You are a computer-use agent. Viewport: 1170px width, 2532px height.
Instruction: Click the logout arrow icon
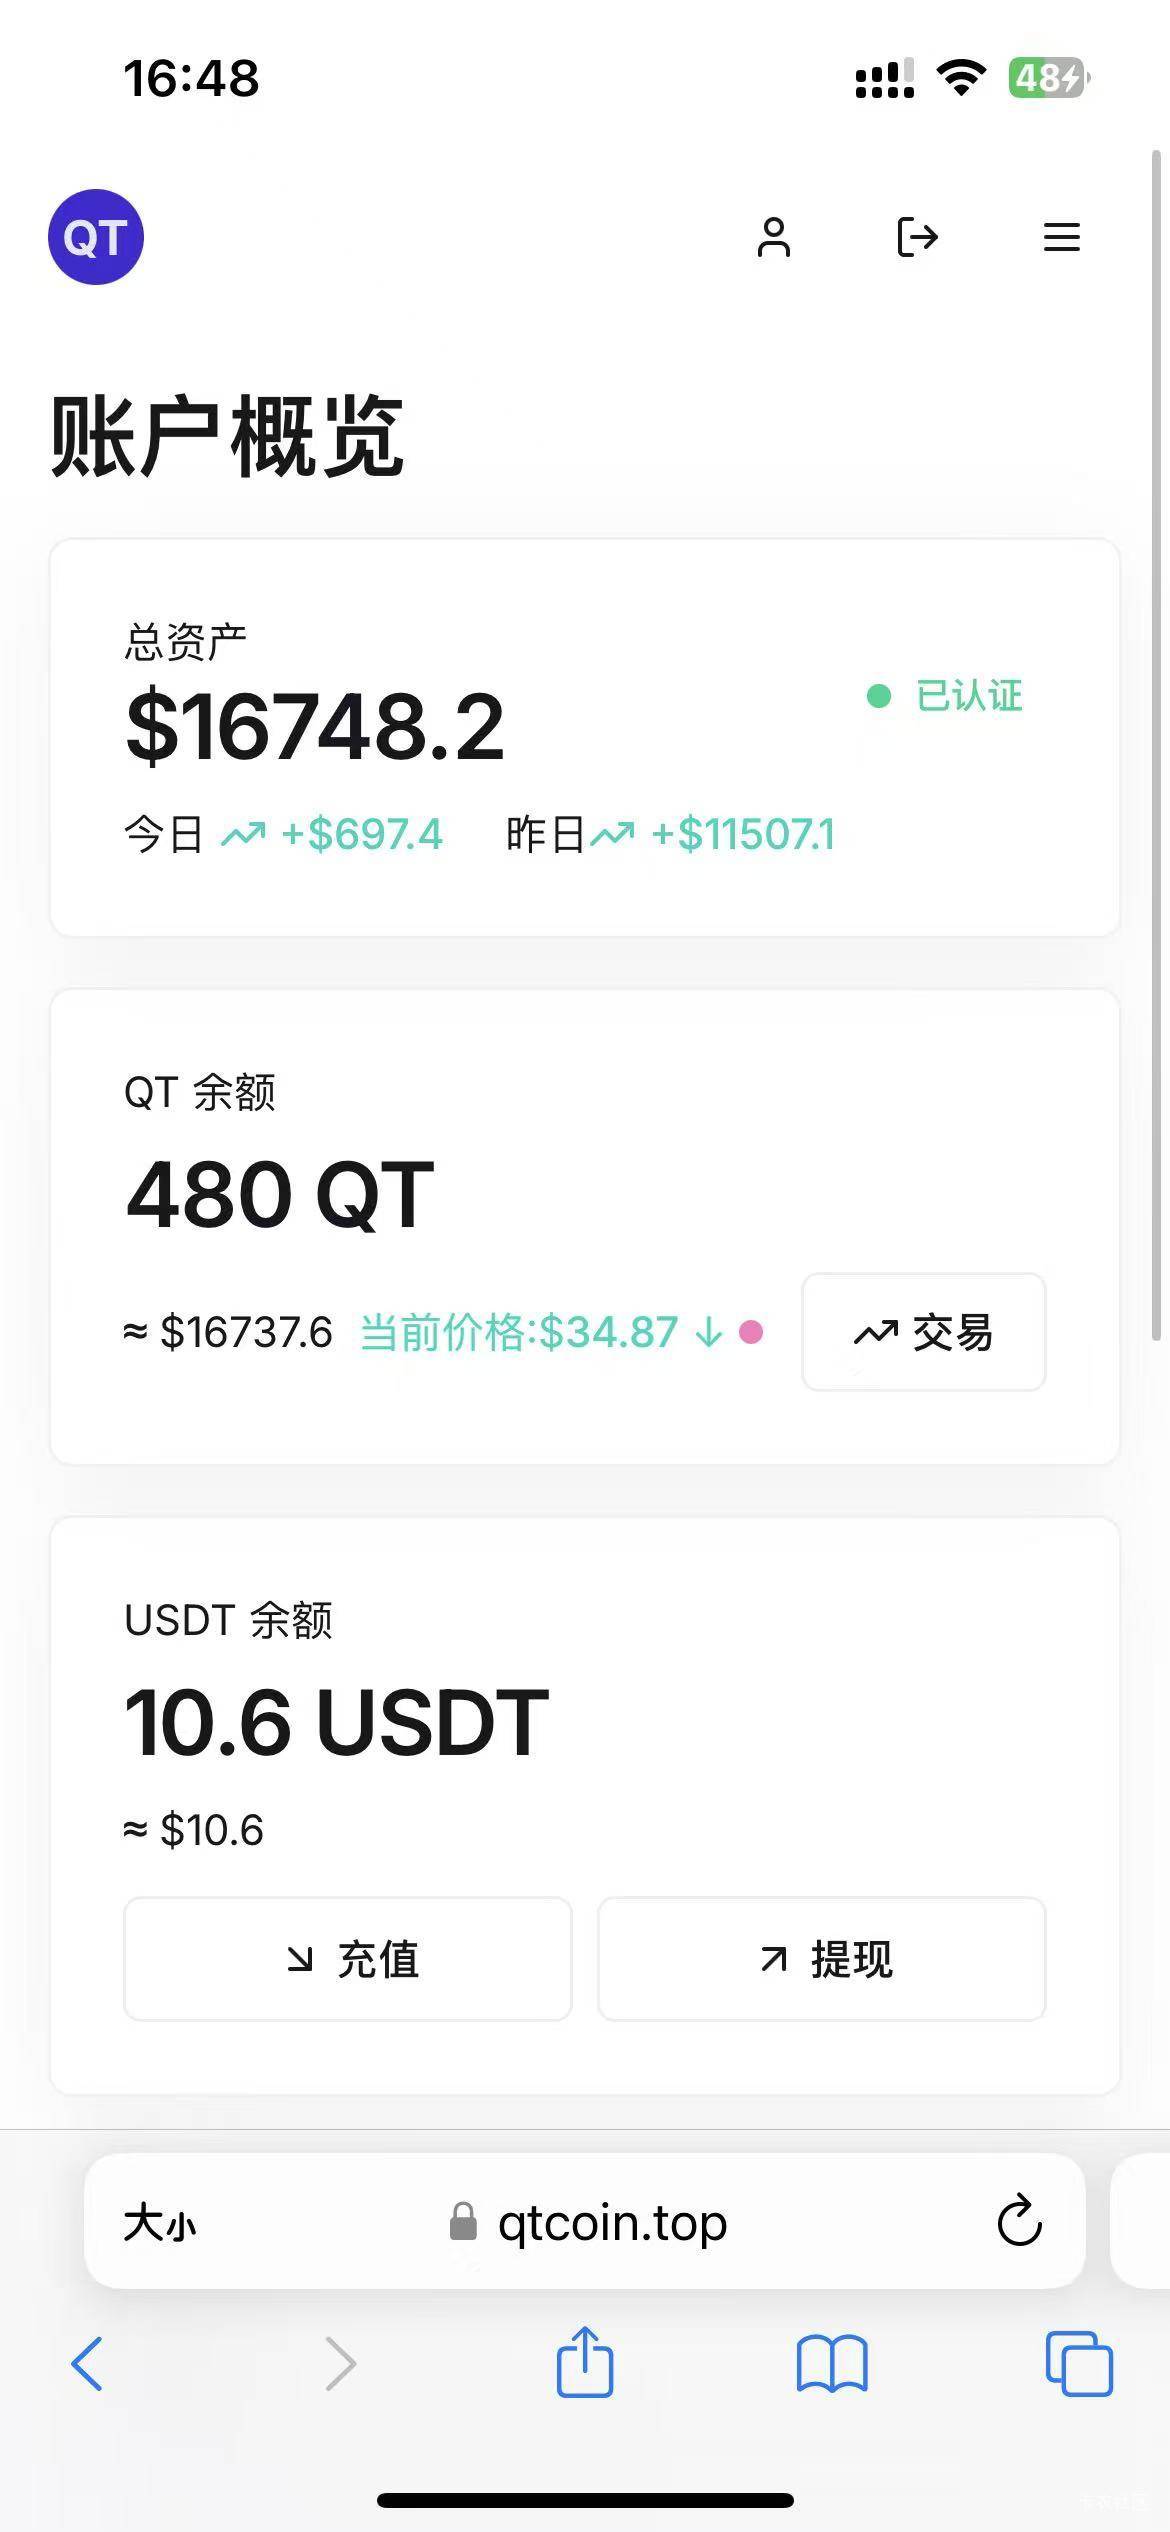point(917,237)
